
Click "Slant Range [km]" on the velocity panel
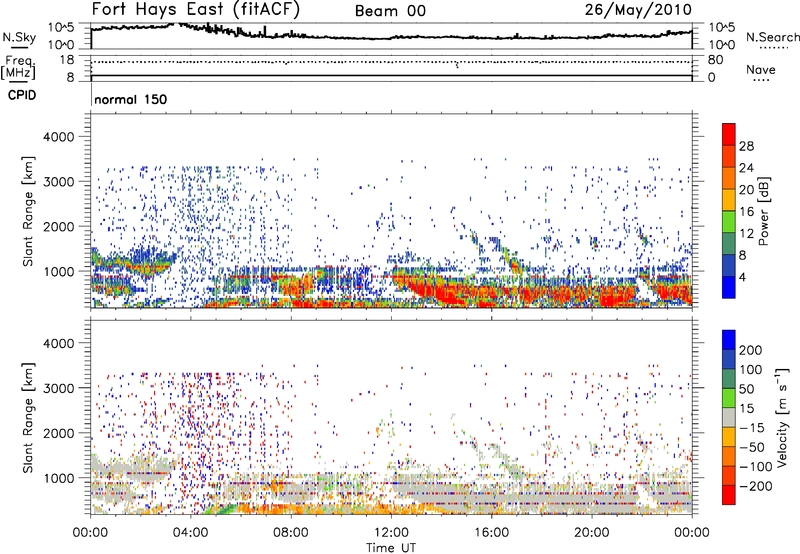(28, 418)
